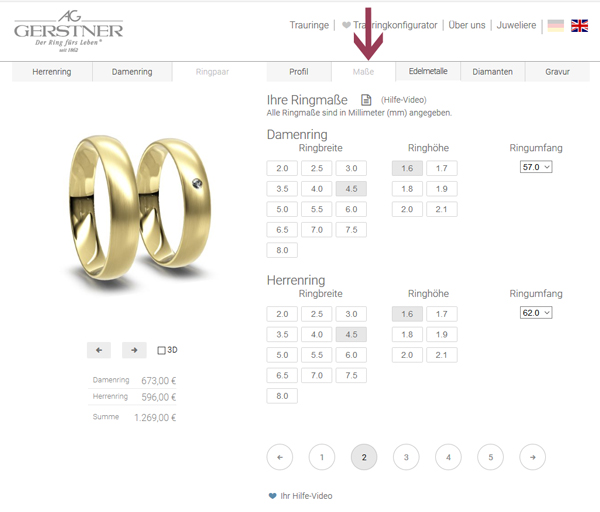Open Über uns page link
This screenshot has height=512, width=600.
(467, 25)
